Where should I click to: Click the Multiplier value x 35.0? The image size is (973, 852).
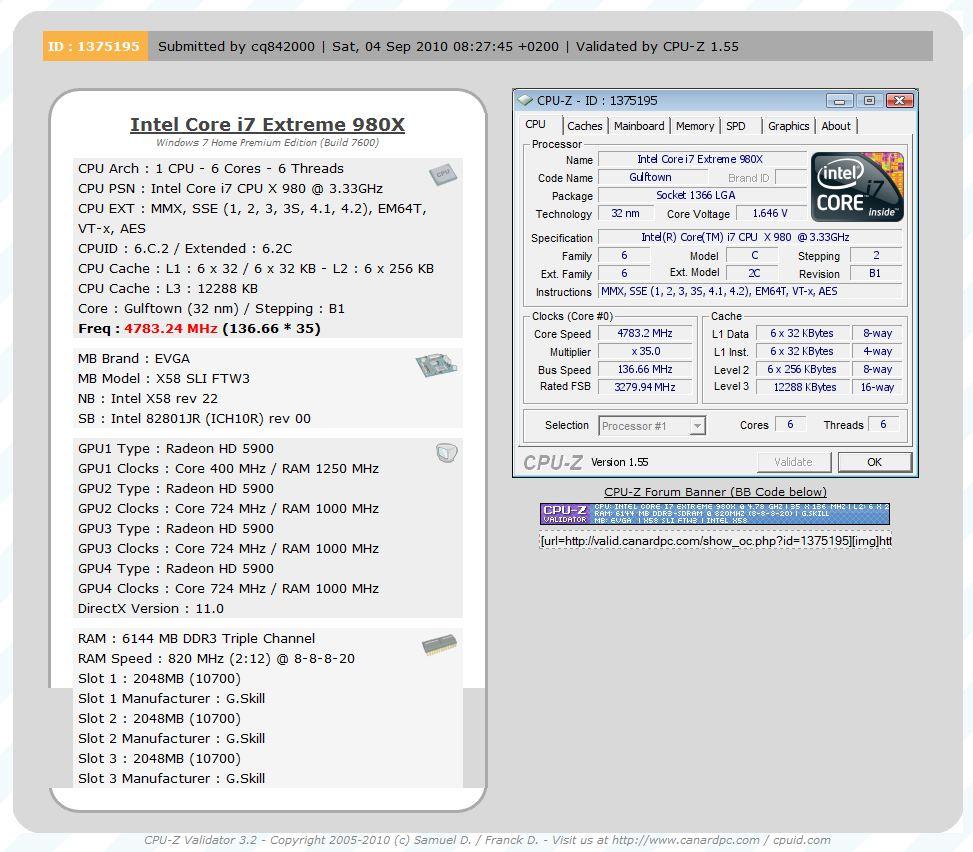[x=645, y=351]
